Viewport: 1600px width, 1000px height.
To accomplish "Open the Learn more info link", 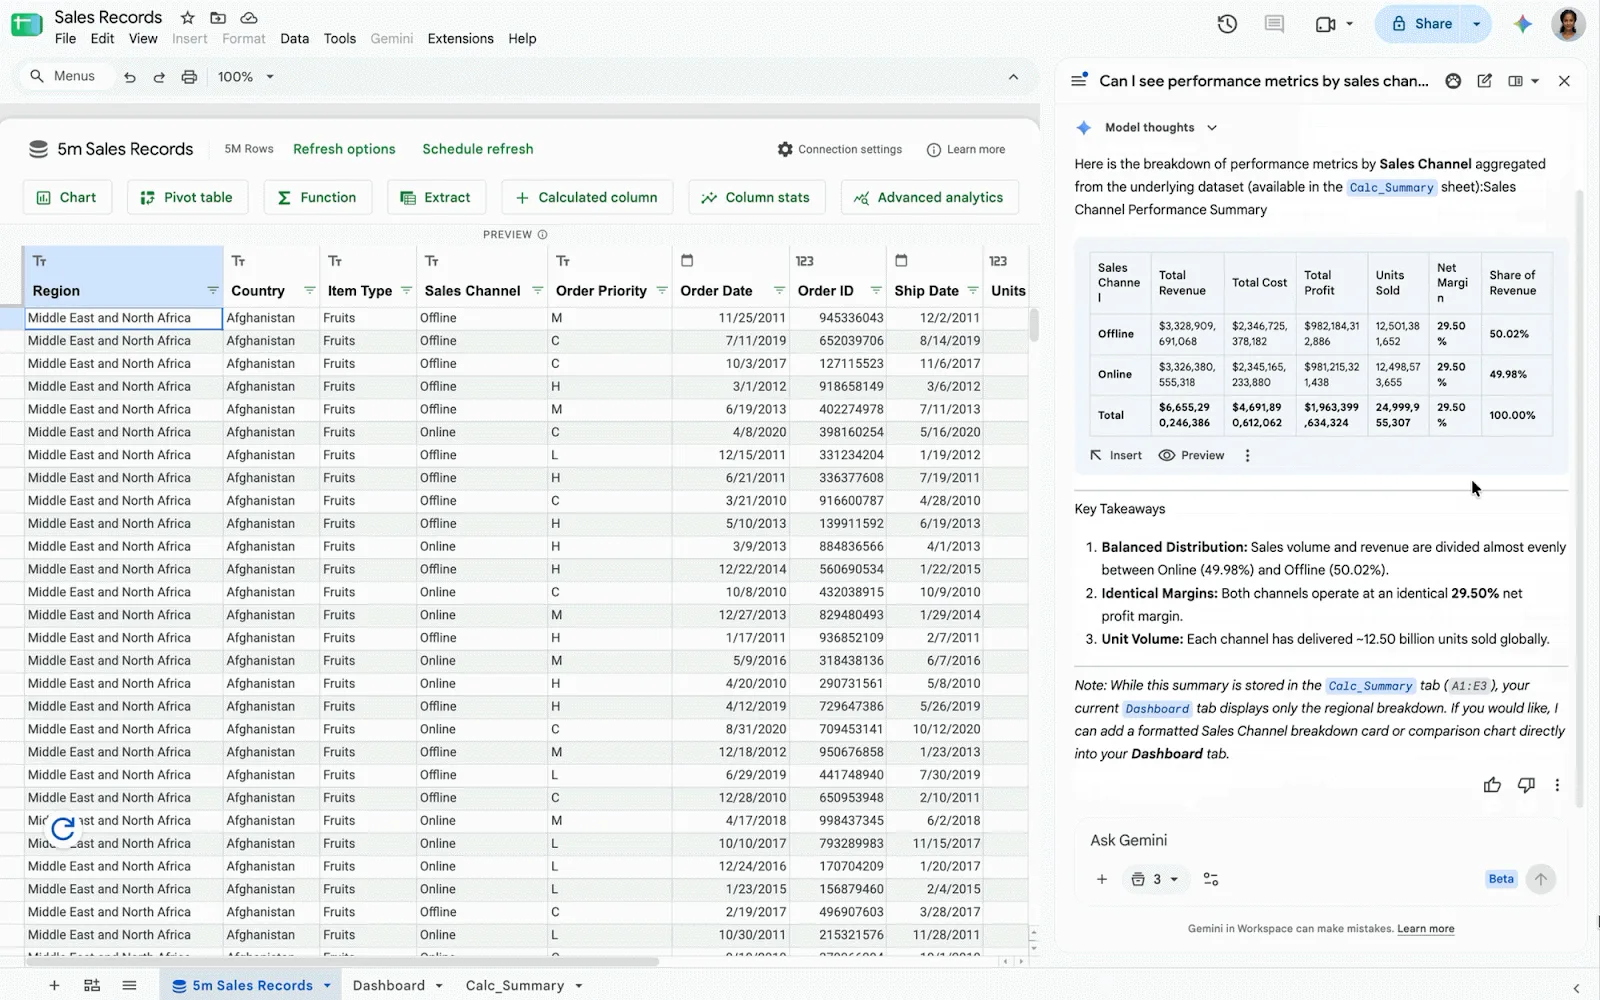I will click(966, 149).
